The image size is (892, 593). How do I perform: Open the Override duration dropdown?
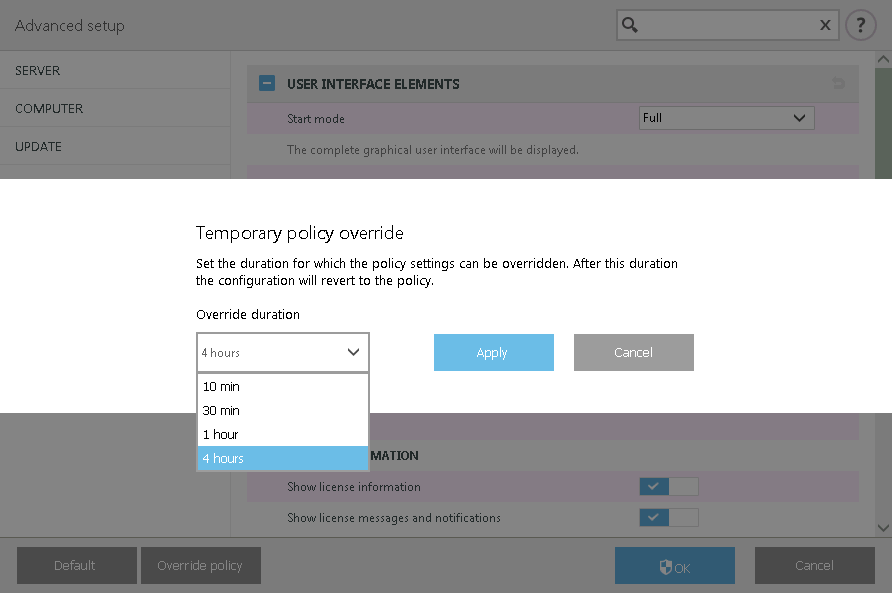(x=283, y=352)
